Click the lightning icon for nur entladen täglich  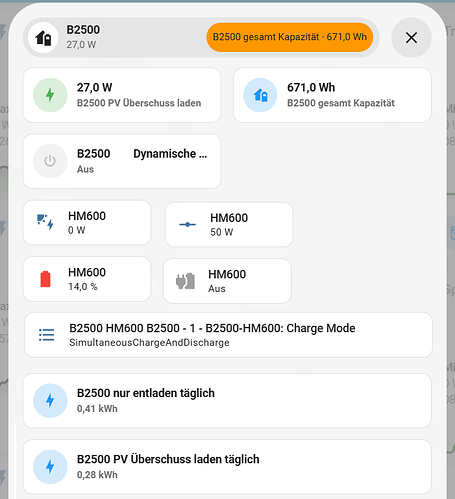pos(50,400)
